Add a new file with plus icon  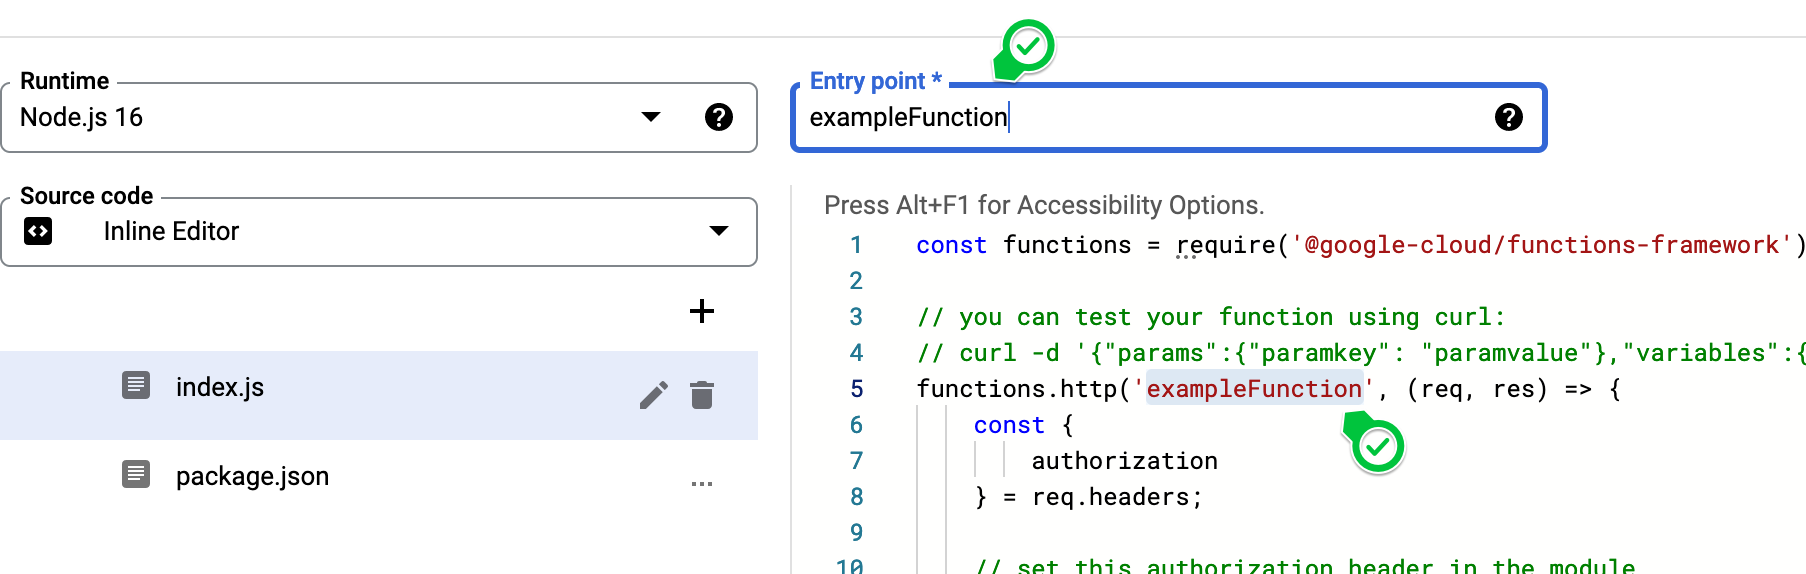pos(702,311)
